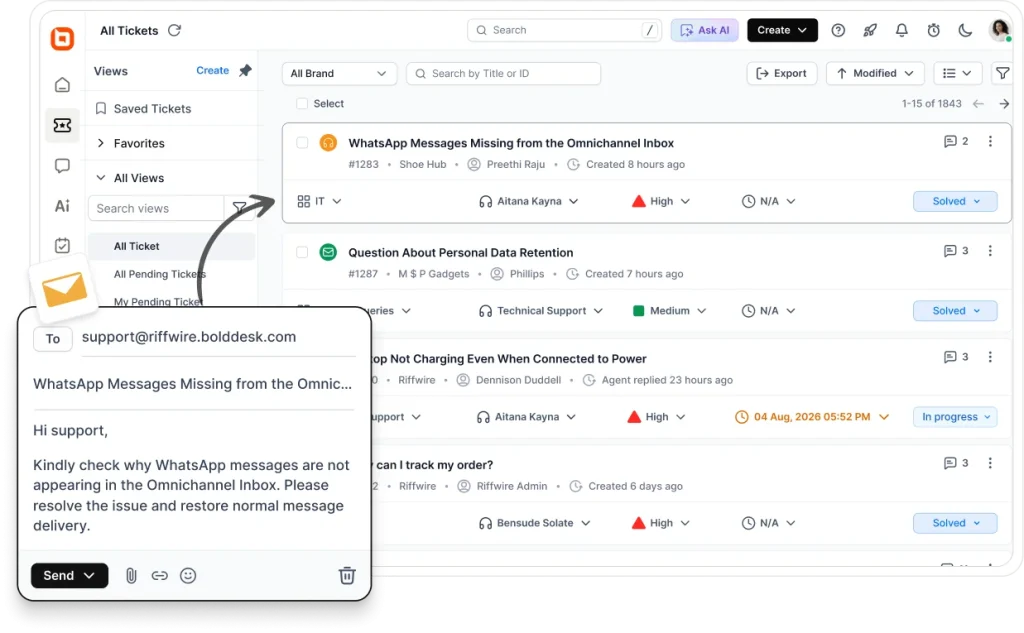Go to the previous page of tickets

pos(978,104)
